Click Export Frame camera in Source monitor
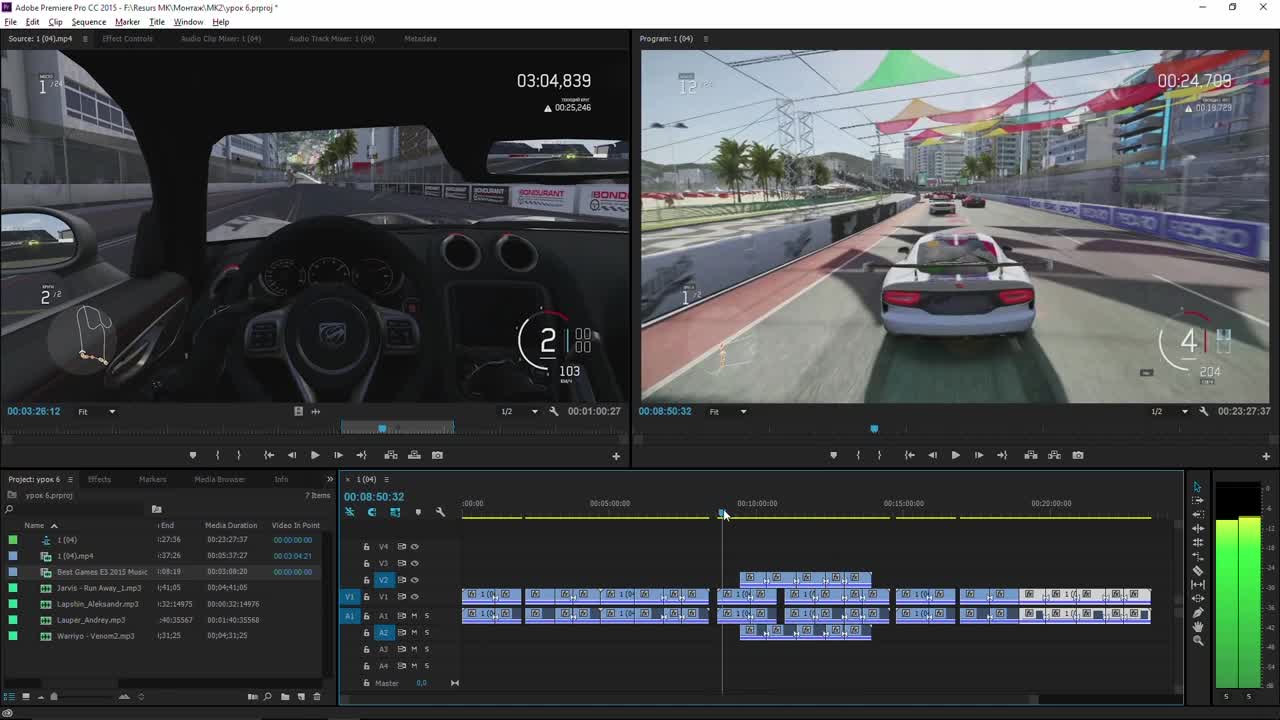 [x=437, y=455]
